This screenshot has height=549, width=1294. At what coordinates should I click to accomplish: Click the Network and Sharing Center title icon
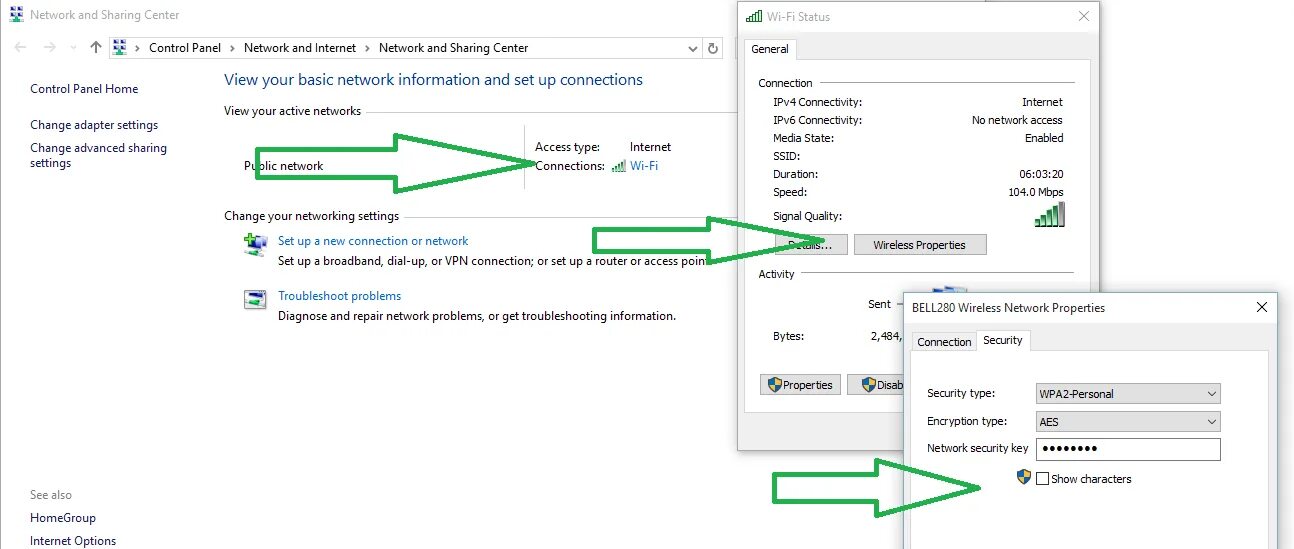[x=16, y=15]
